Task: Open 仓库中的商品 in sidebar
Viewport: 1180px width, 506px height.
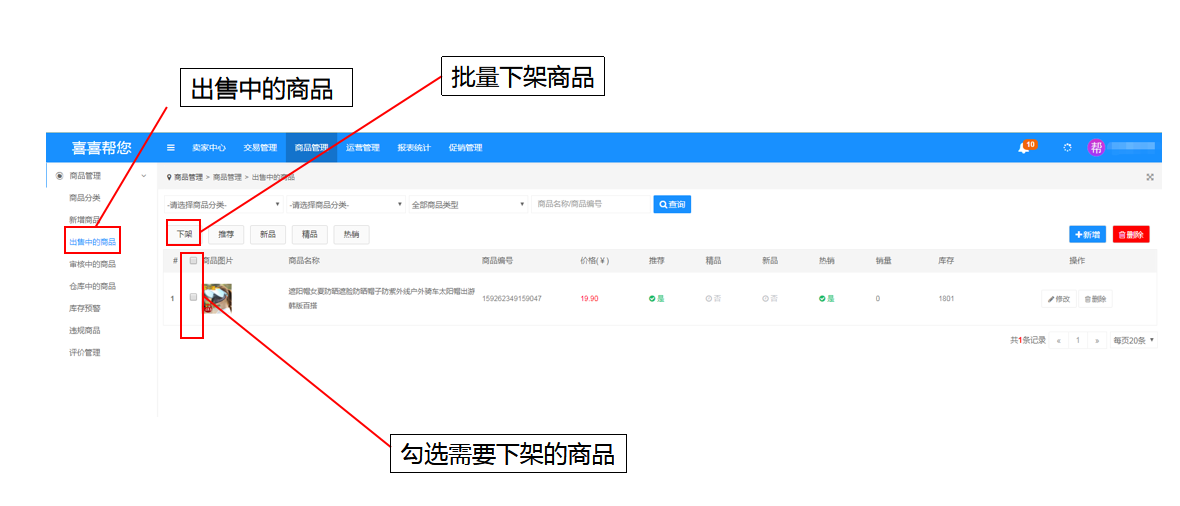Action: [x=92, y=286]
